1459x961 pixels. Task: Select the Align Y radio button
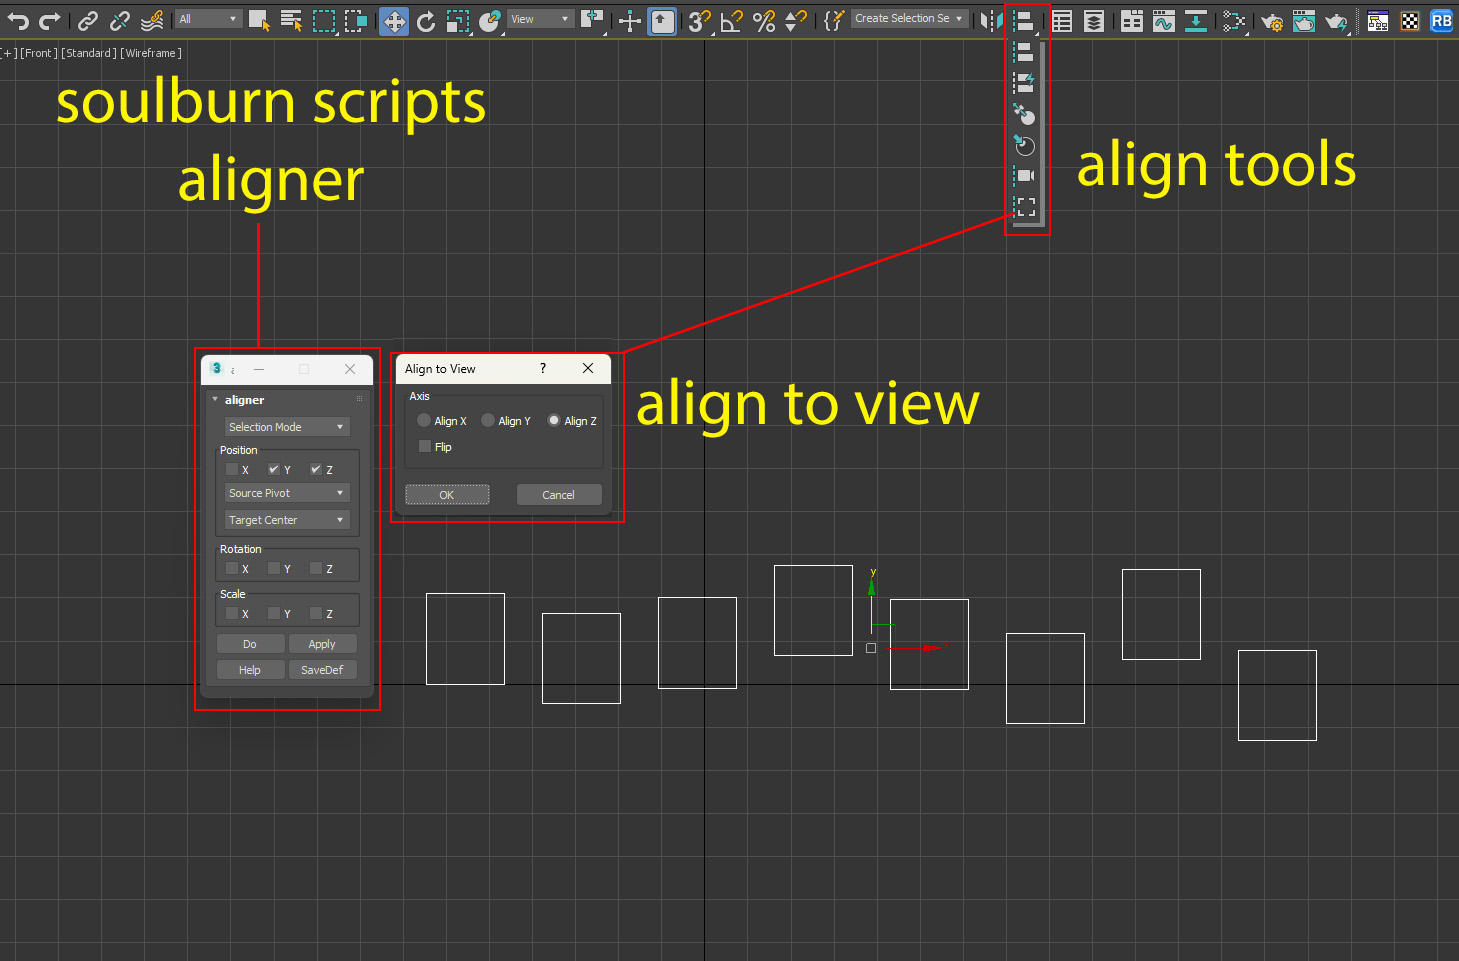(x=488, y=421)
